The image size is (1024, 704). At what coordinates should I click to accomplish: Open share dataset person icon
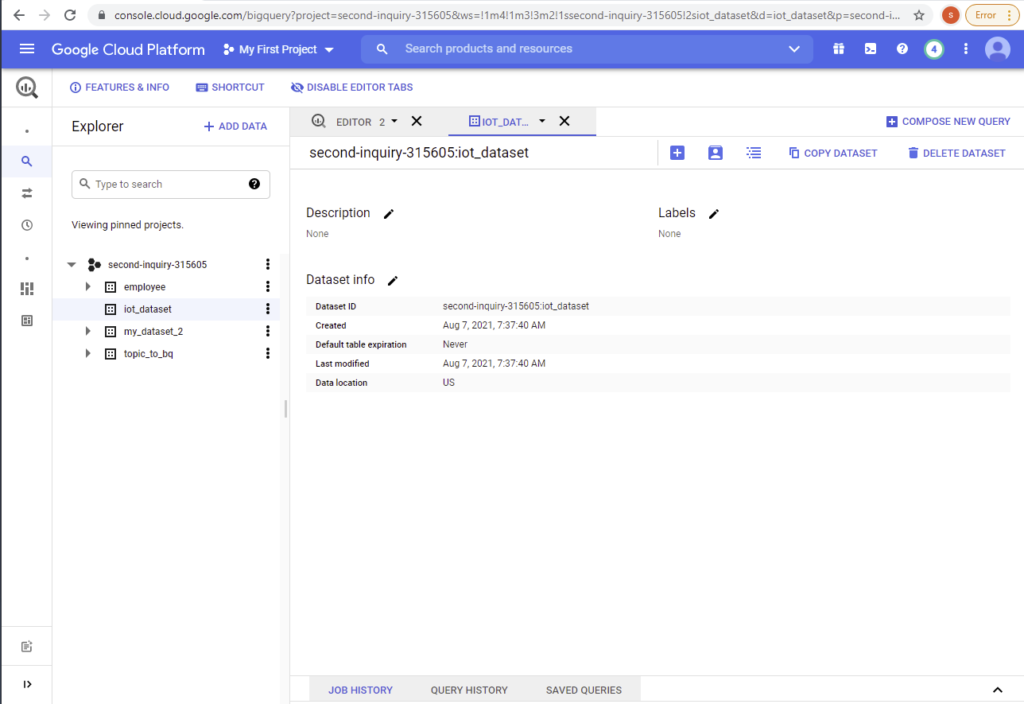pos(715,153)
